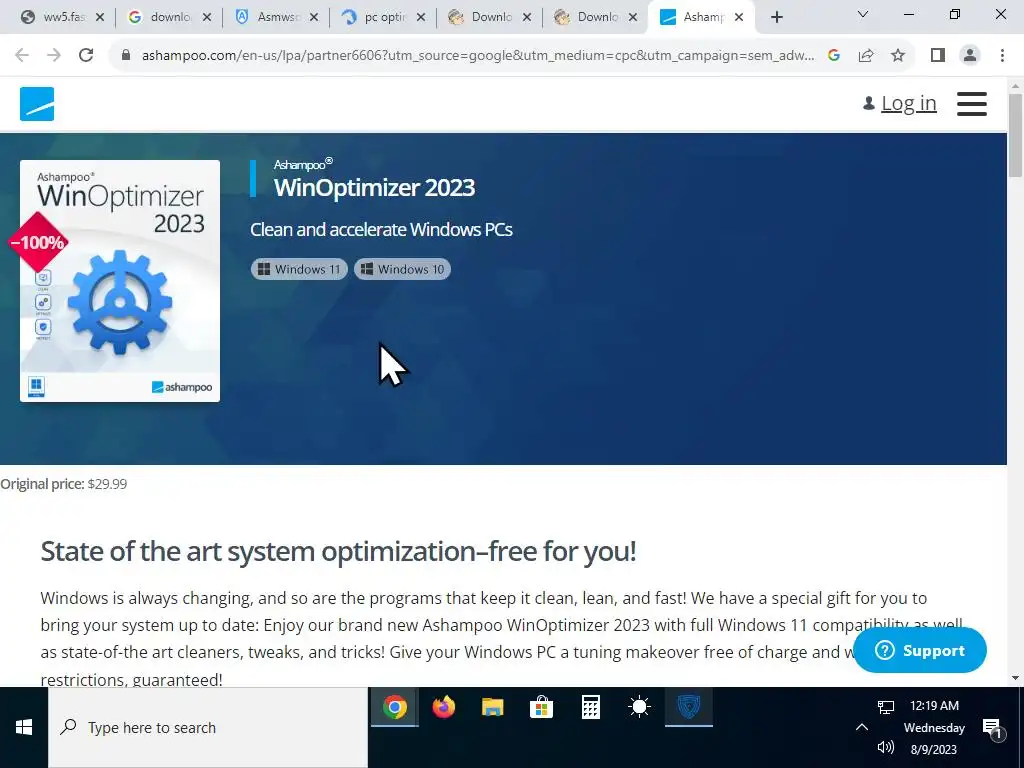Open a new browser tab
This screenshot has height=768, width=1024.
tap(776, 18)
